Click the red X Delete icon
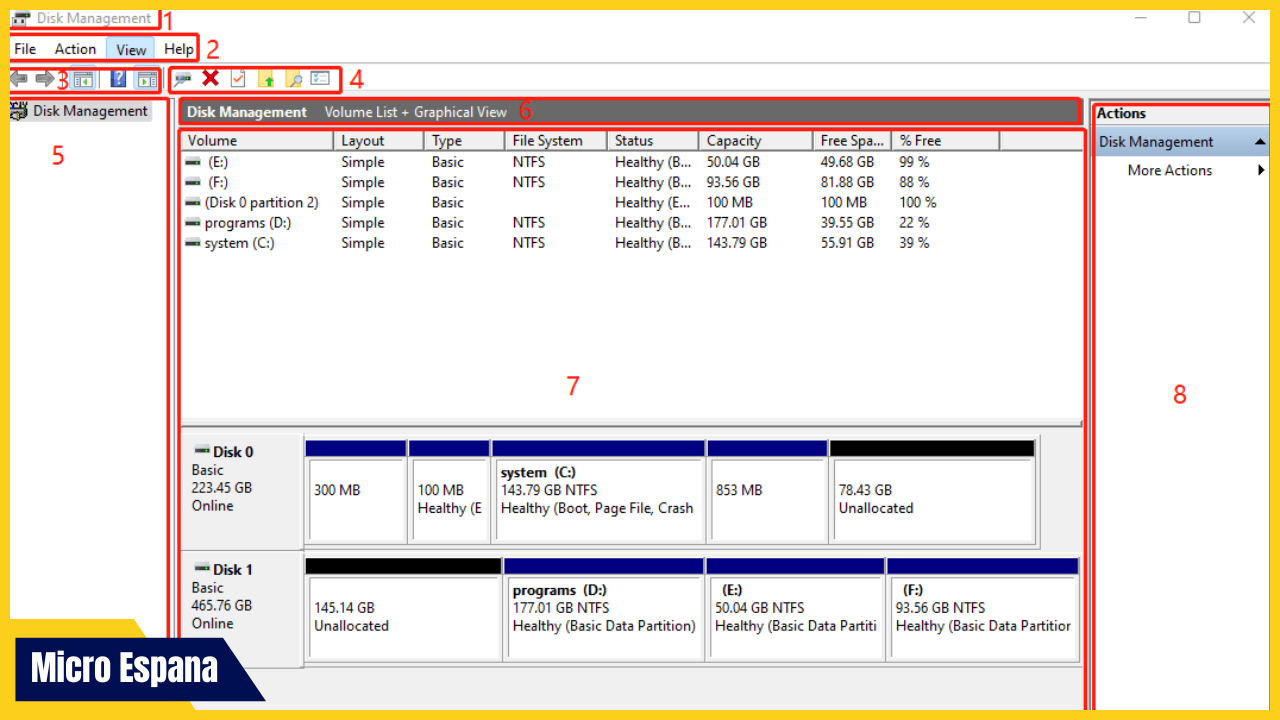This screenshot has width=1280, height=720. tap(210, 78)
